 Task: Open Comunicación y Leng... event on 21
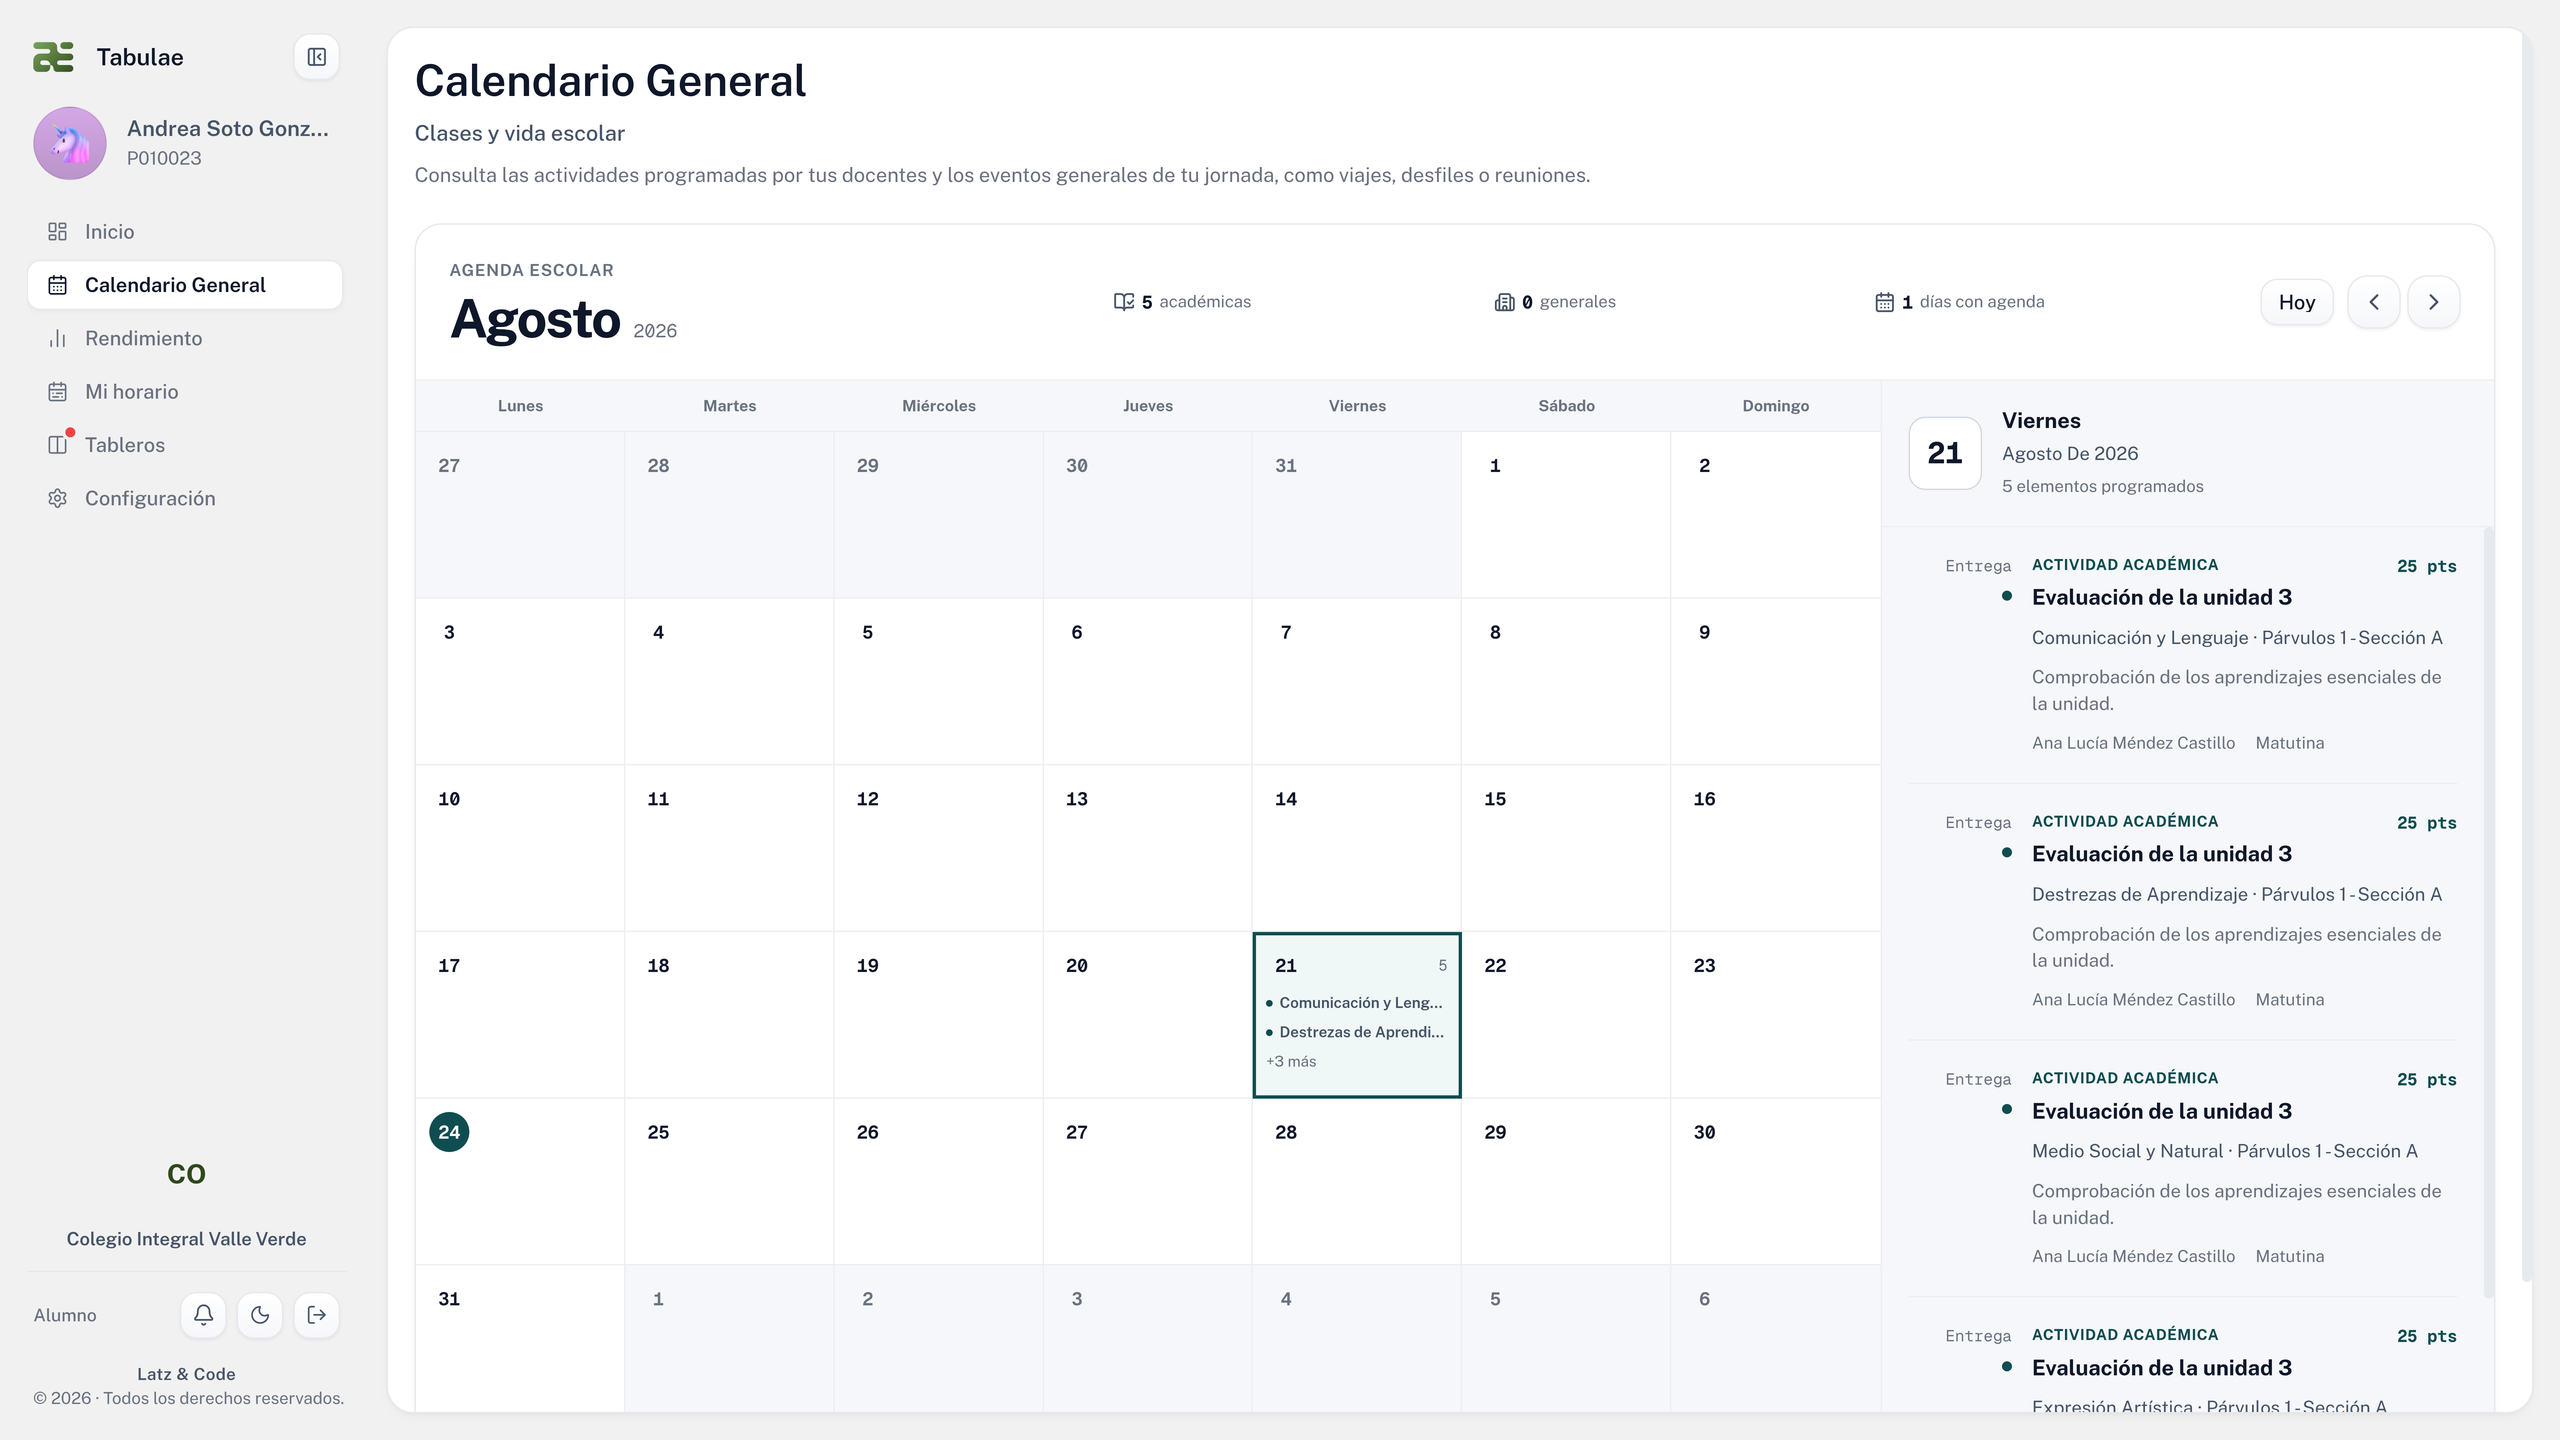click(1355, 1003)
